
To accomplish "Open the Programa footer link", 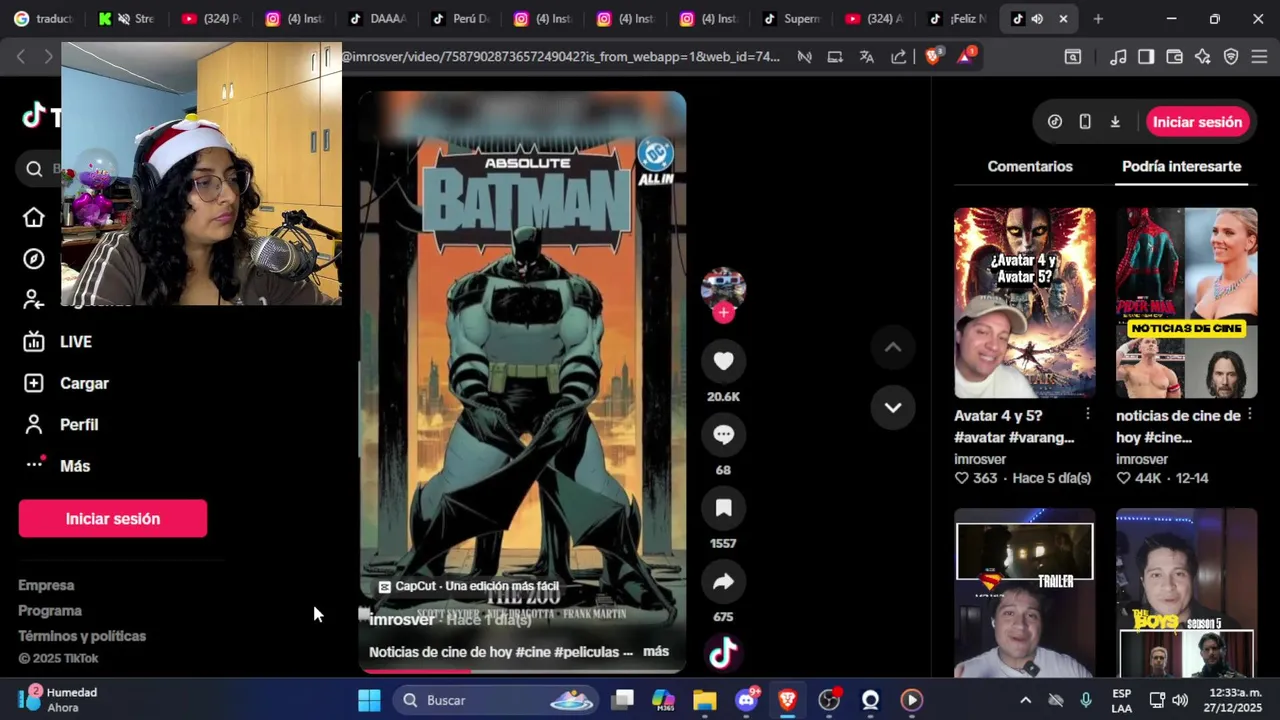I will click(50, 611).
